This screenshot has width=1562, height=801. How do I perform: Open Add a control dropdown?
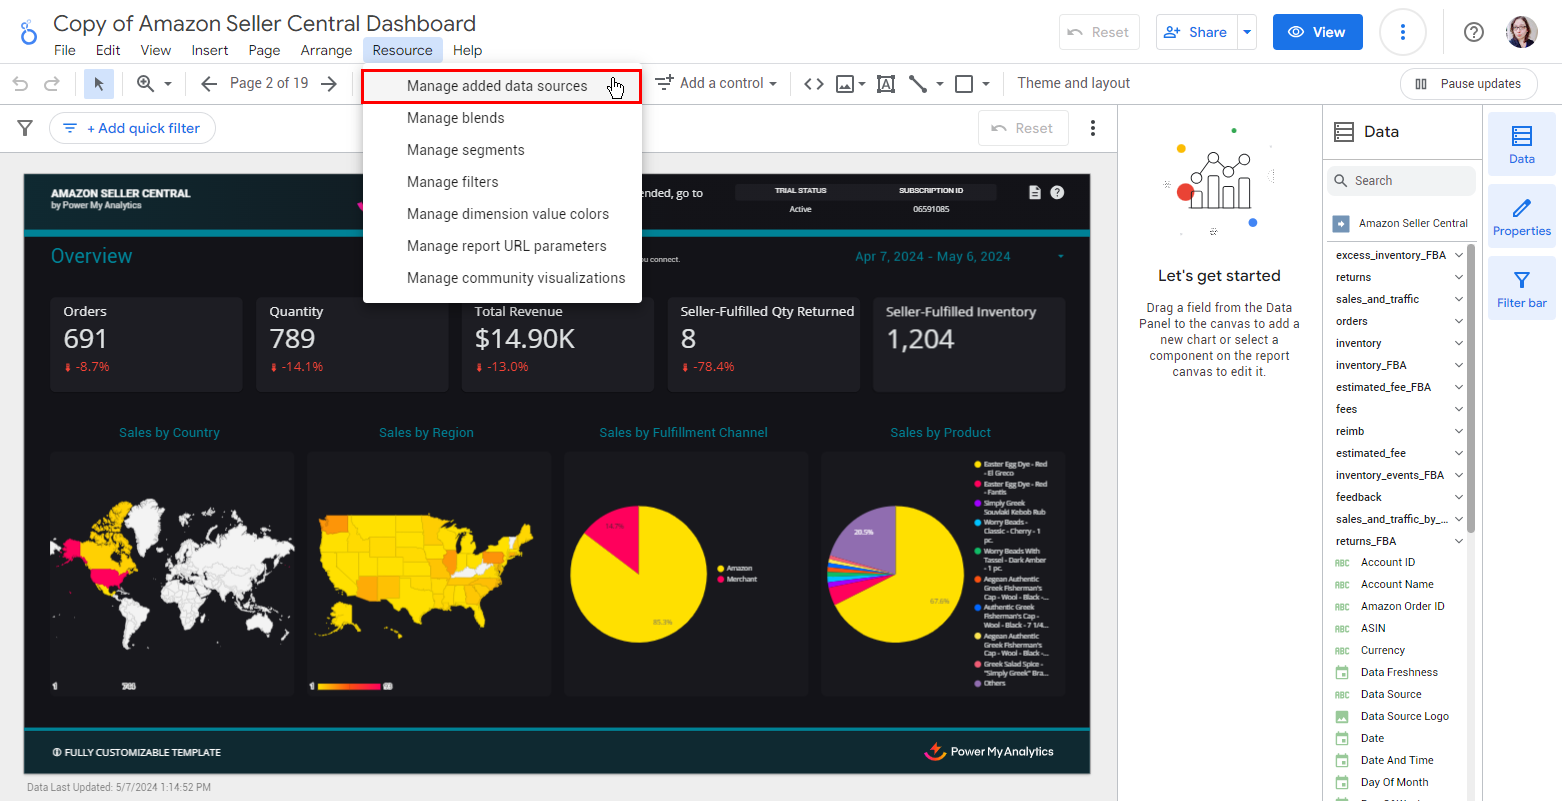[x=716, y=84]
